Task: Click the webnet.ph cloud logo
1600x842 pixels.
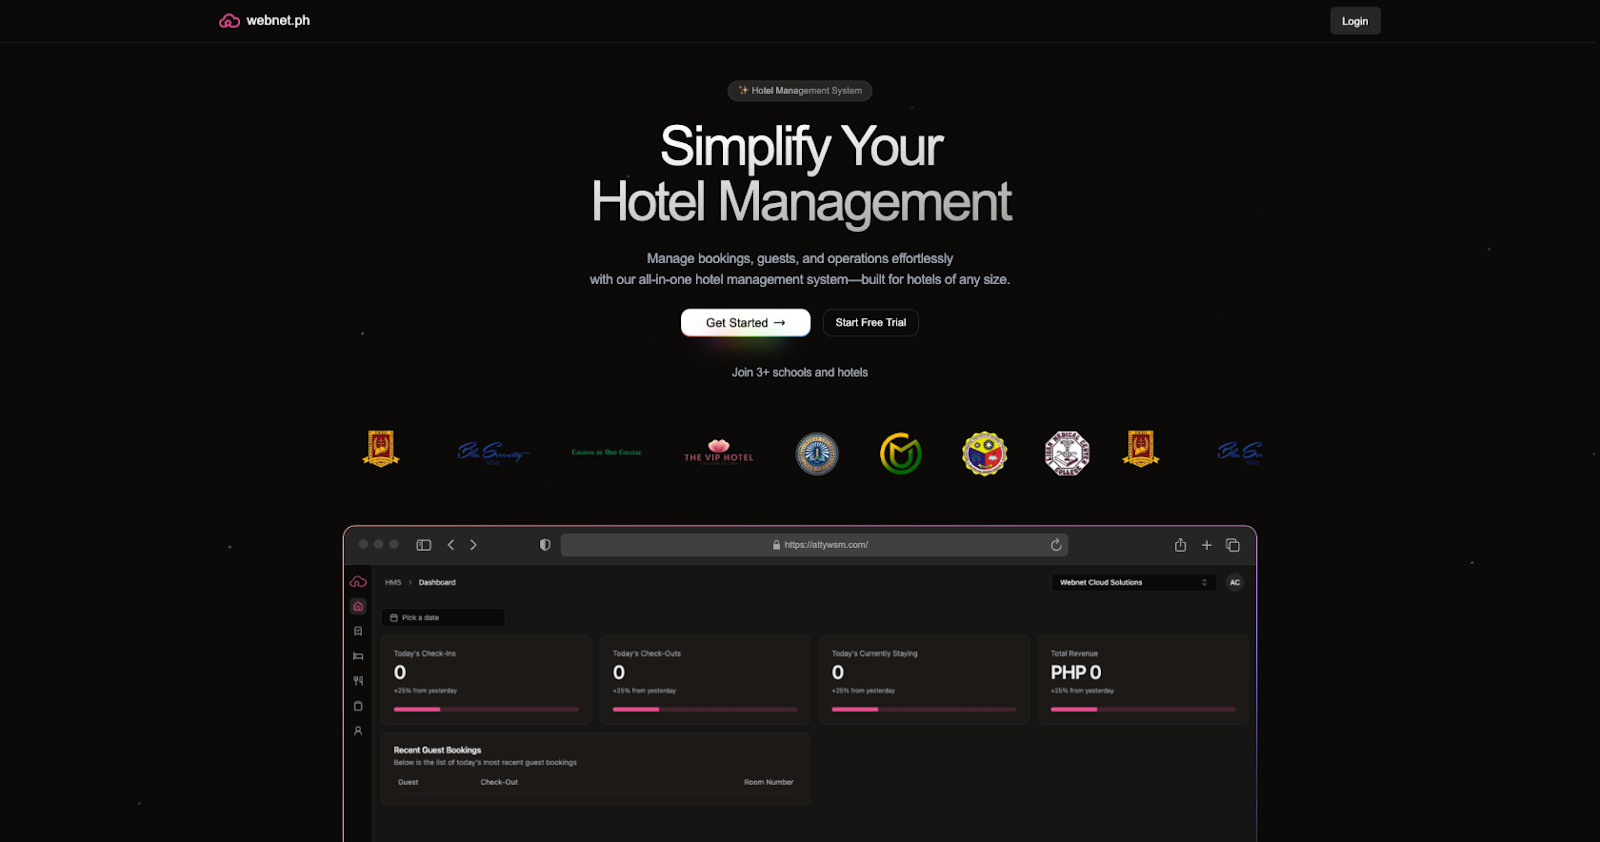Action: [229, 21]
